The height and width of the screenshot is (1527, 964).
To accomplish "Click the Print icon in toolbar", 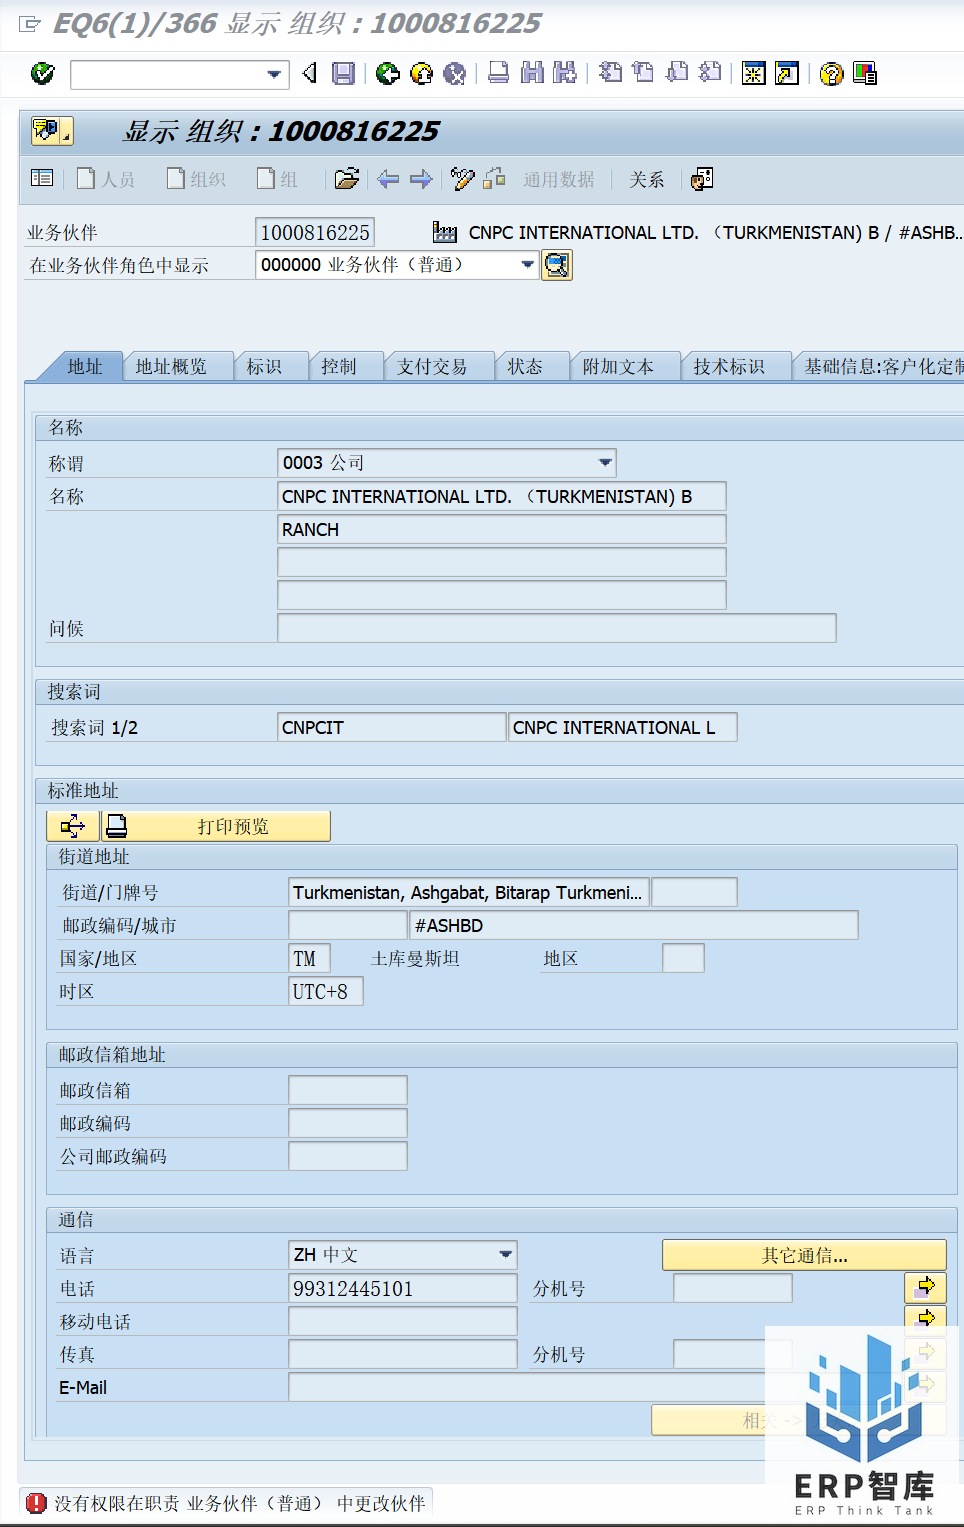I will [499, 73].
